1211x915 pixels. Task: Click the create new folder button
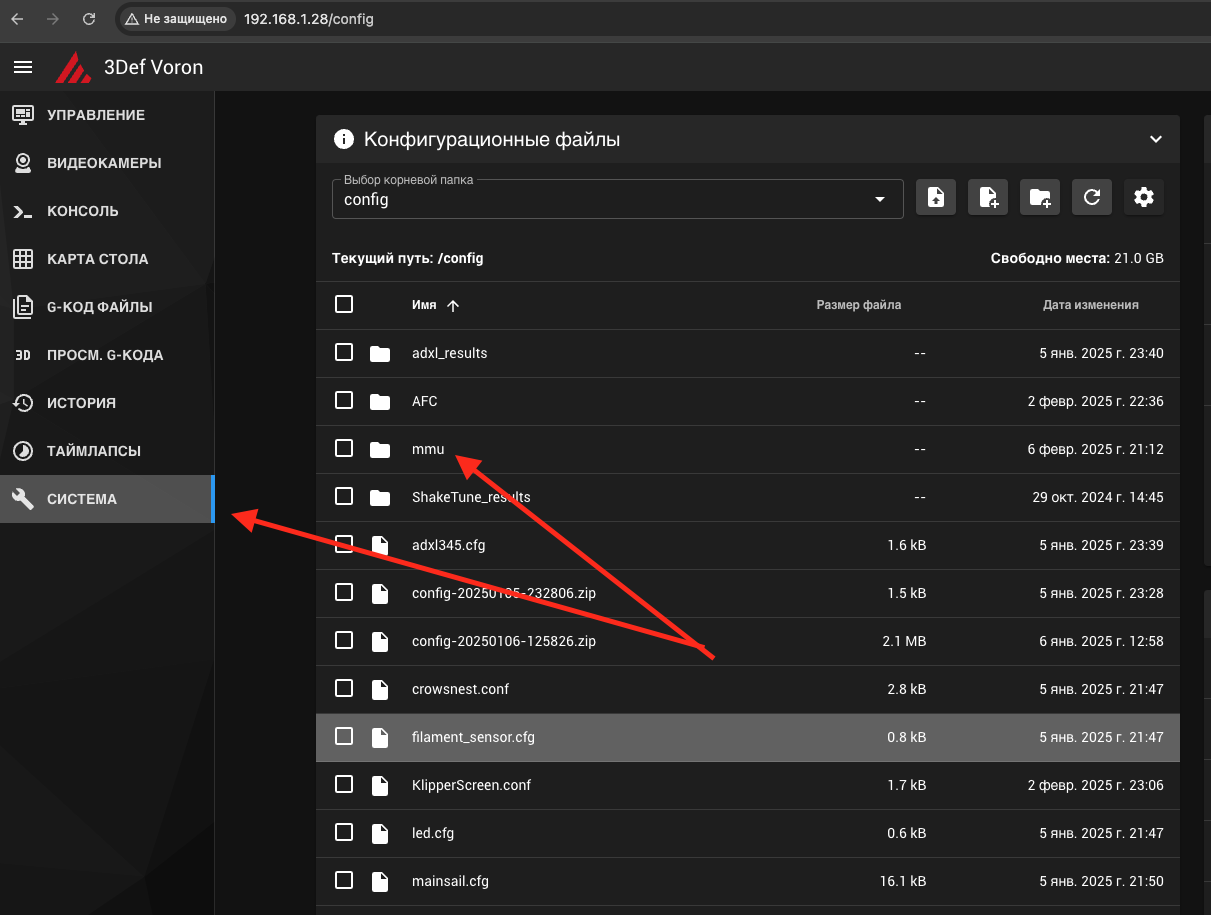point(1040,198)
